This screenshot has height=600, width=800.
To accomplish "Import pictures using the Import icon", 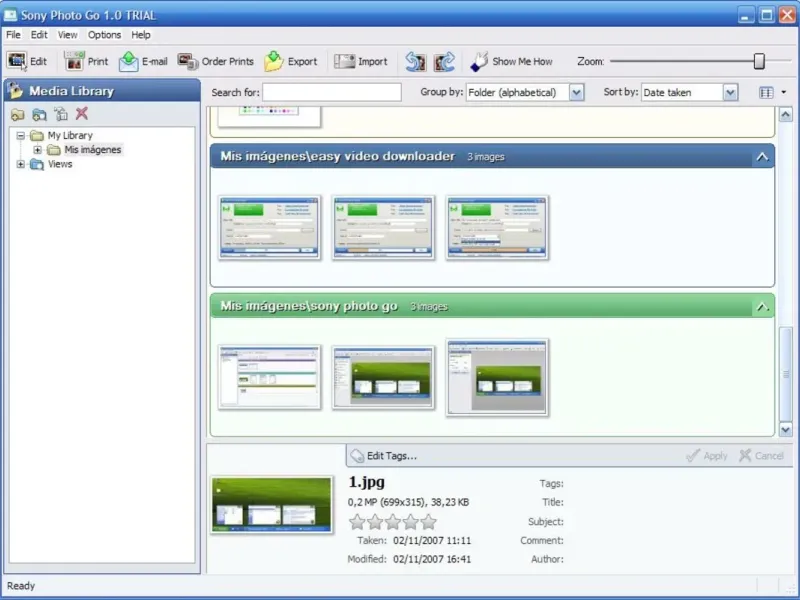I will coord(344,61).
